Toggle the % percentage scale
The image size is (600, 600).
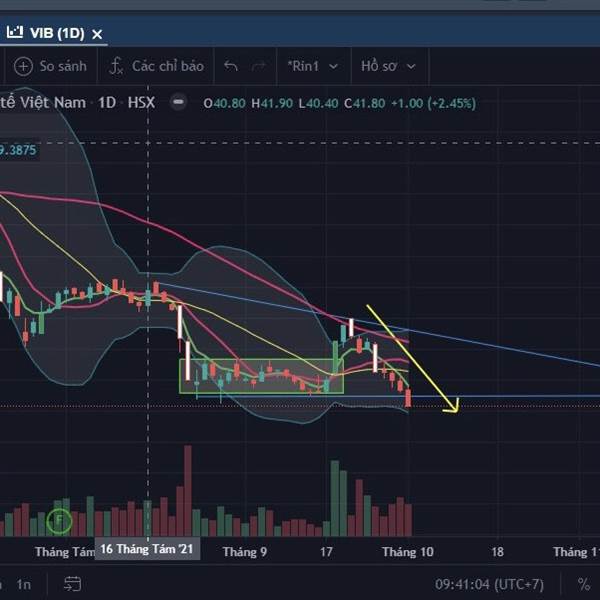coord(584,584)
